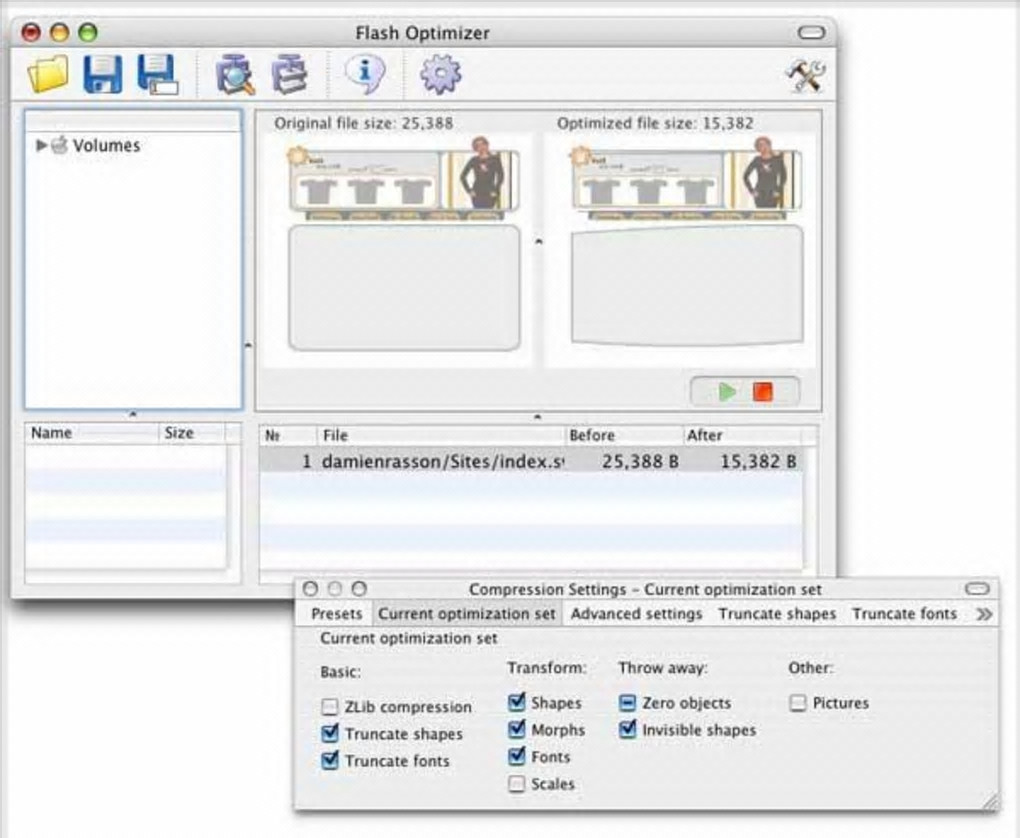Open settings via the gear icon
This screenshot has height=838, width=1020.
tap(441, 74)
